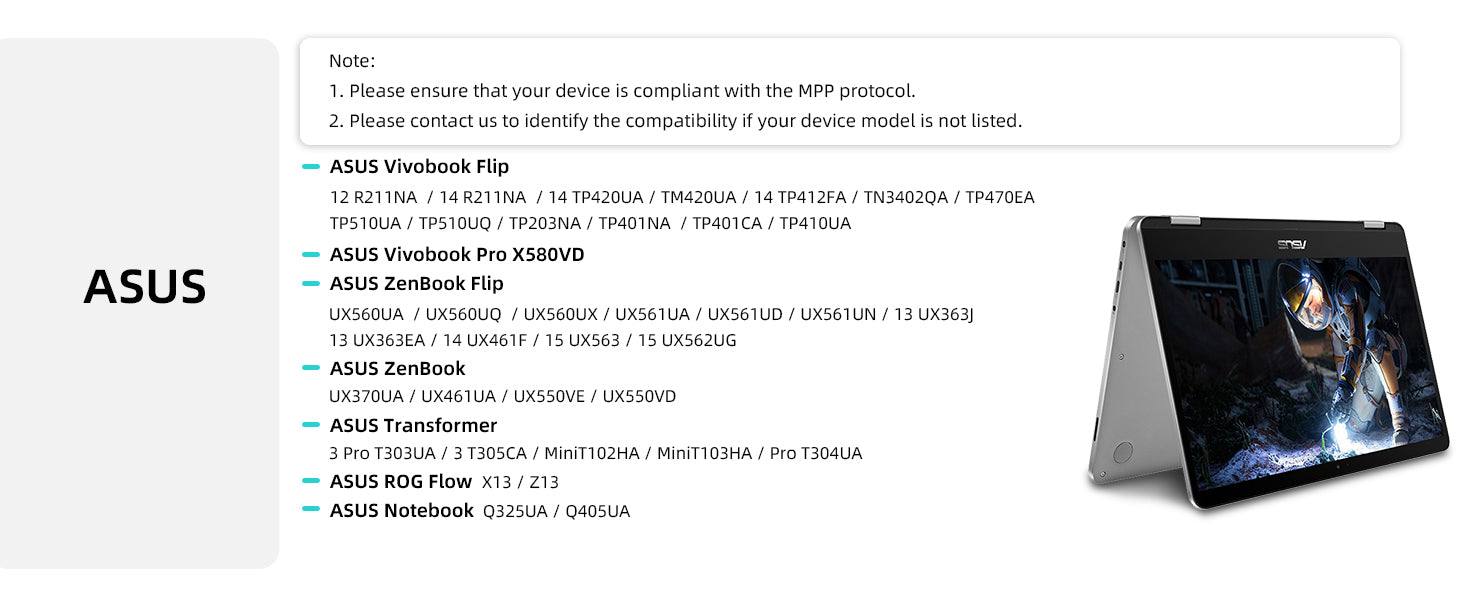Click the large ASUS brand label
The width and height of the screenshot is (1464, 600).
pos(145,287)
